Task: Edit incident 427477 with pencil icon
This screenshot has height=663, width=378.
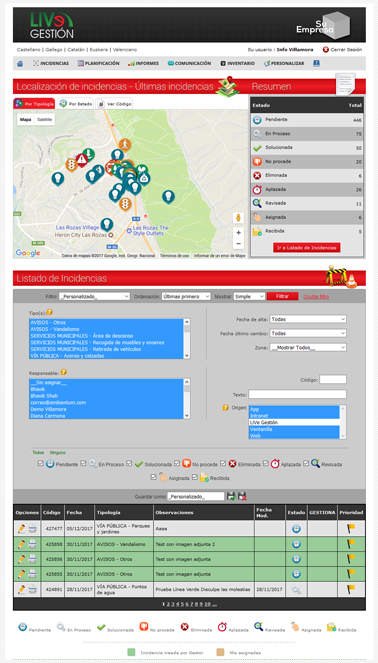Action: [21, 529]
